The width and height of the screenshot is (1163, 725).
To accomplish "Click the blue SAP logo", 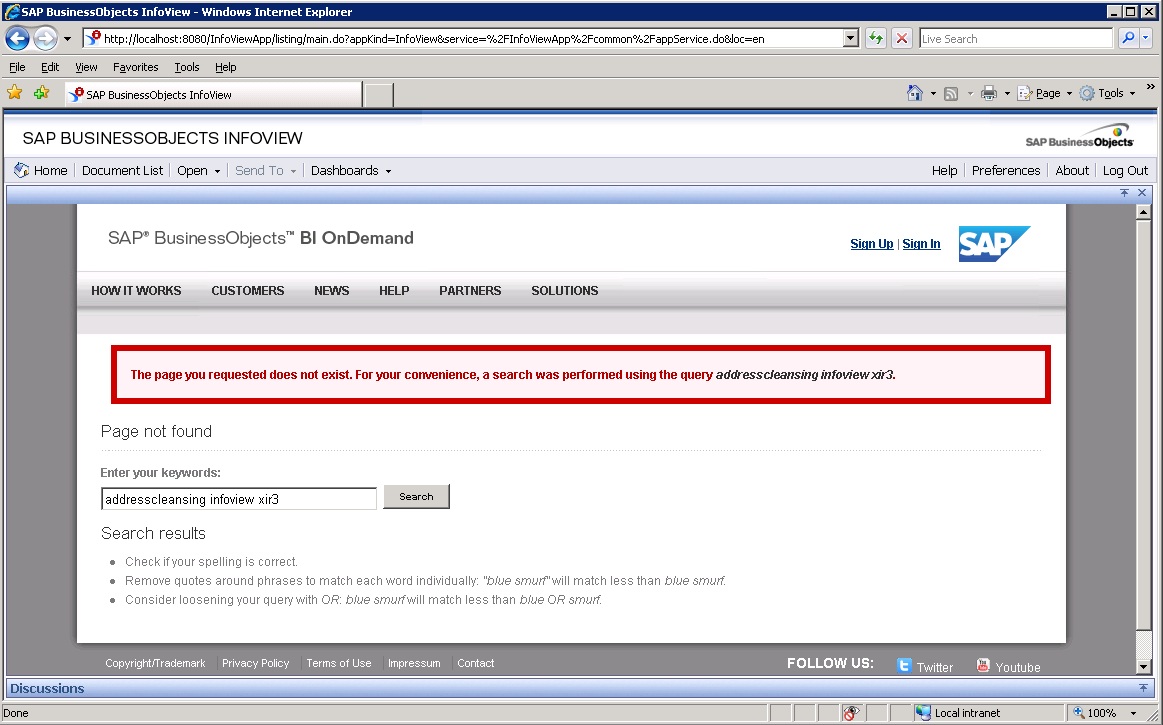I will coord(994,243).
